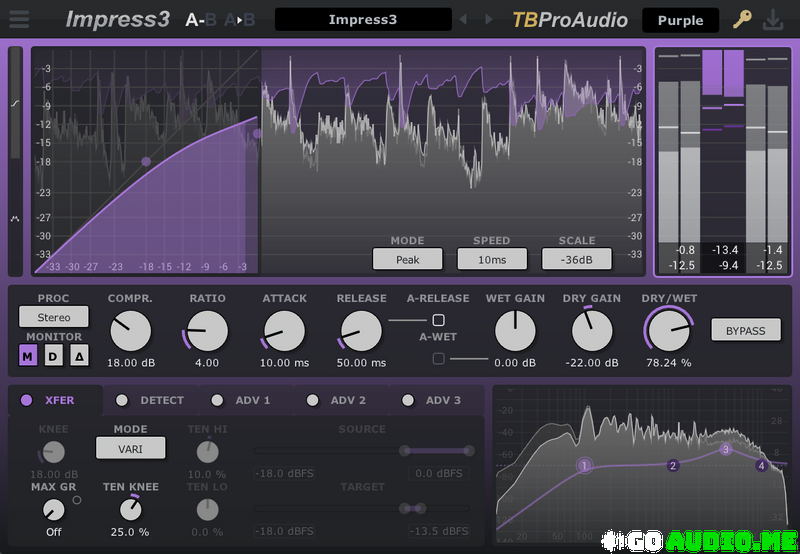
Task: Click the MAX GR knob
Action: tap(54, 510)
